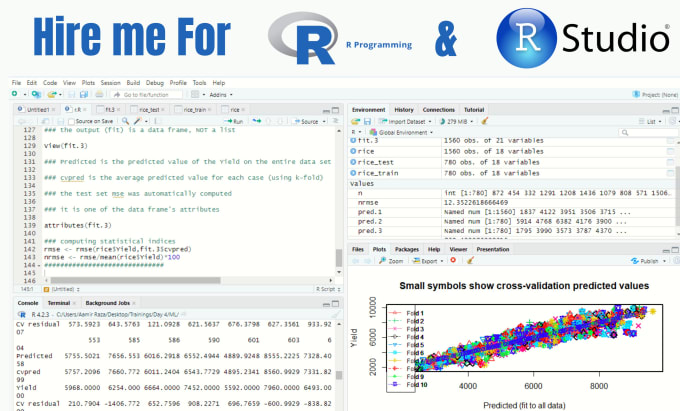Click the attributes(fit.3) line in editor
The image size is (680, 411).
click(x=78, y=225)
